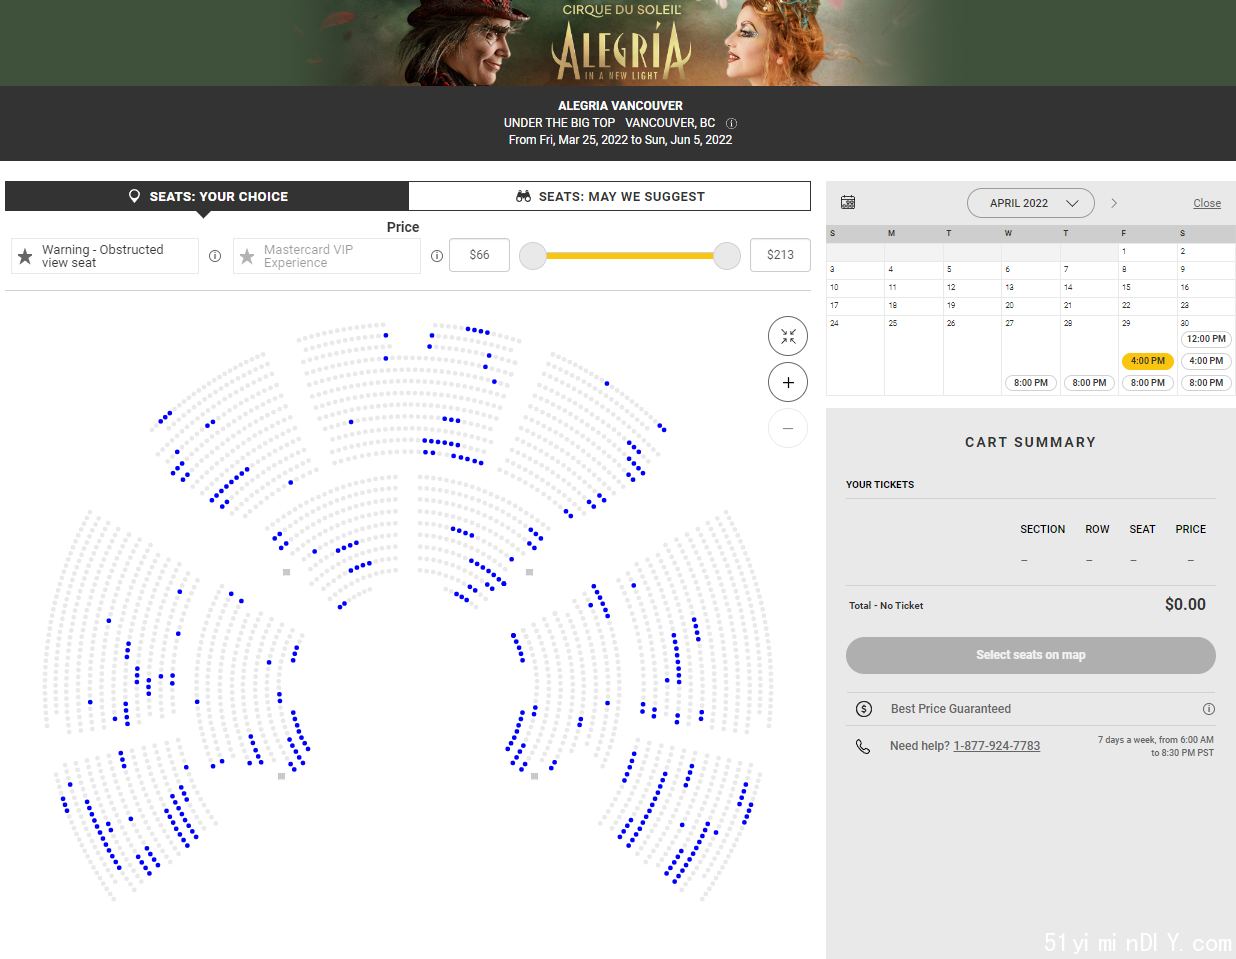Select Saturday 12:00 PM showtime

click(1206, 339)
